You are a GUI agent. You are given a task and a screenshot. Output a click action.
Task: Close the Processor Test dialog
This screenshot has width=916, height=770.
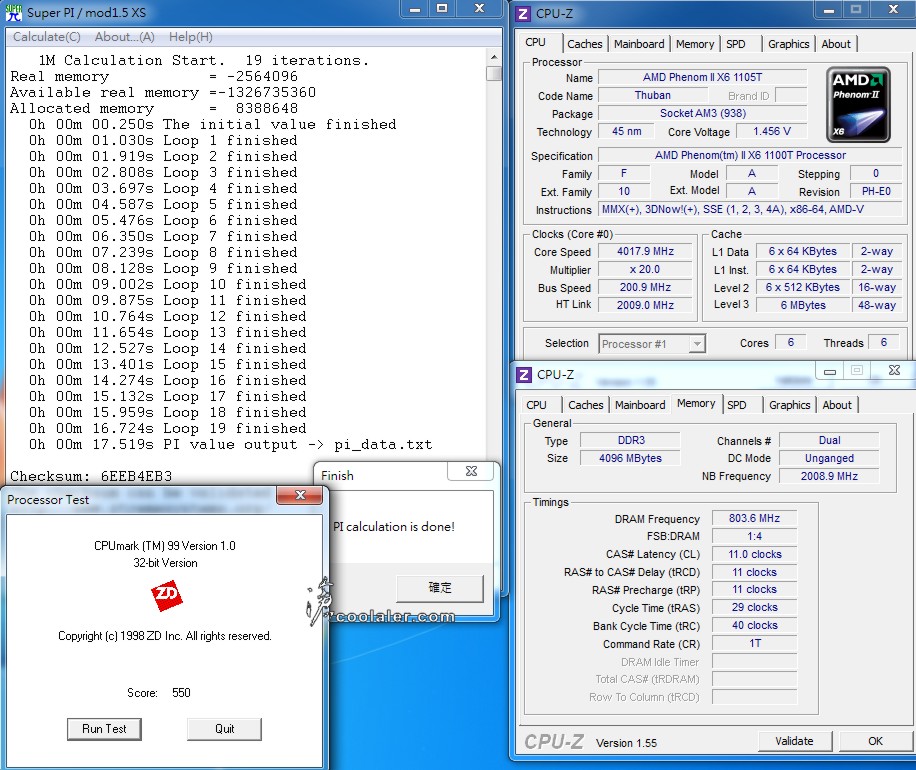(x=300, y=495)
